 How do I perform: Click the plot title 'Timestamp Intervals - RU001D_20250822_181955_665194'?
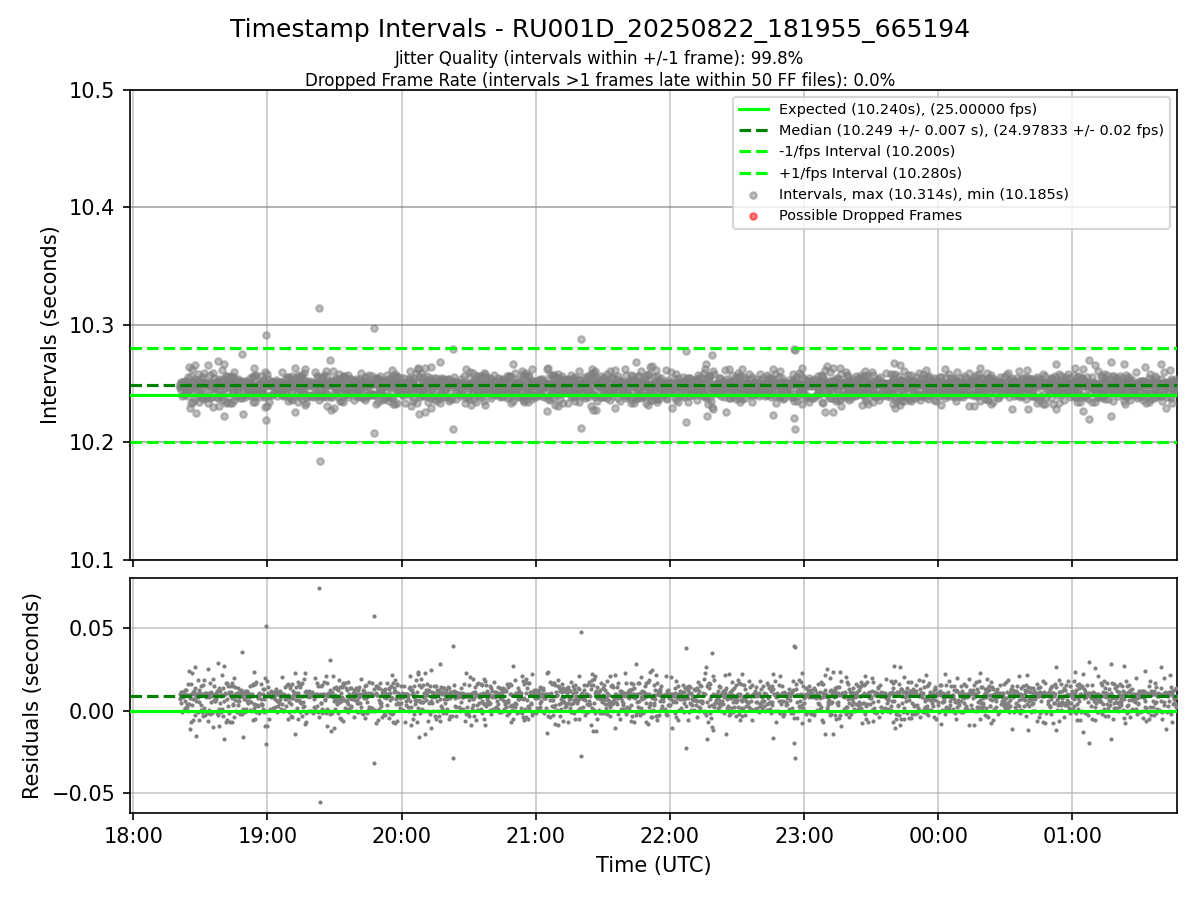point(600,29)
